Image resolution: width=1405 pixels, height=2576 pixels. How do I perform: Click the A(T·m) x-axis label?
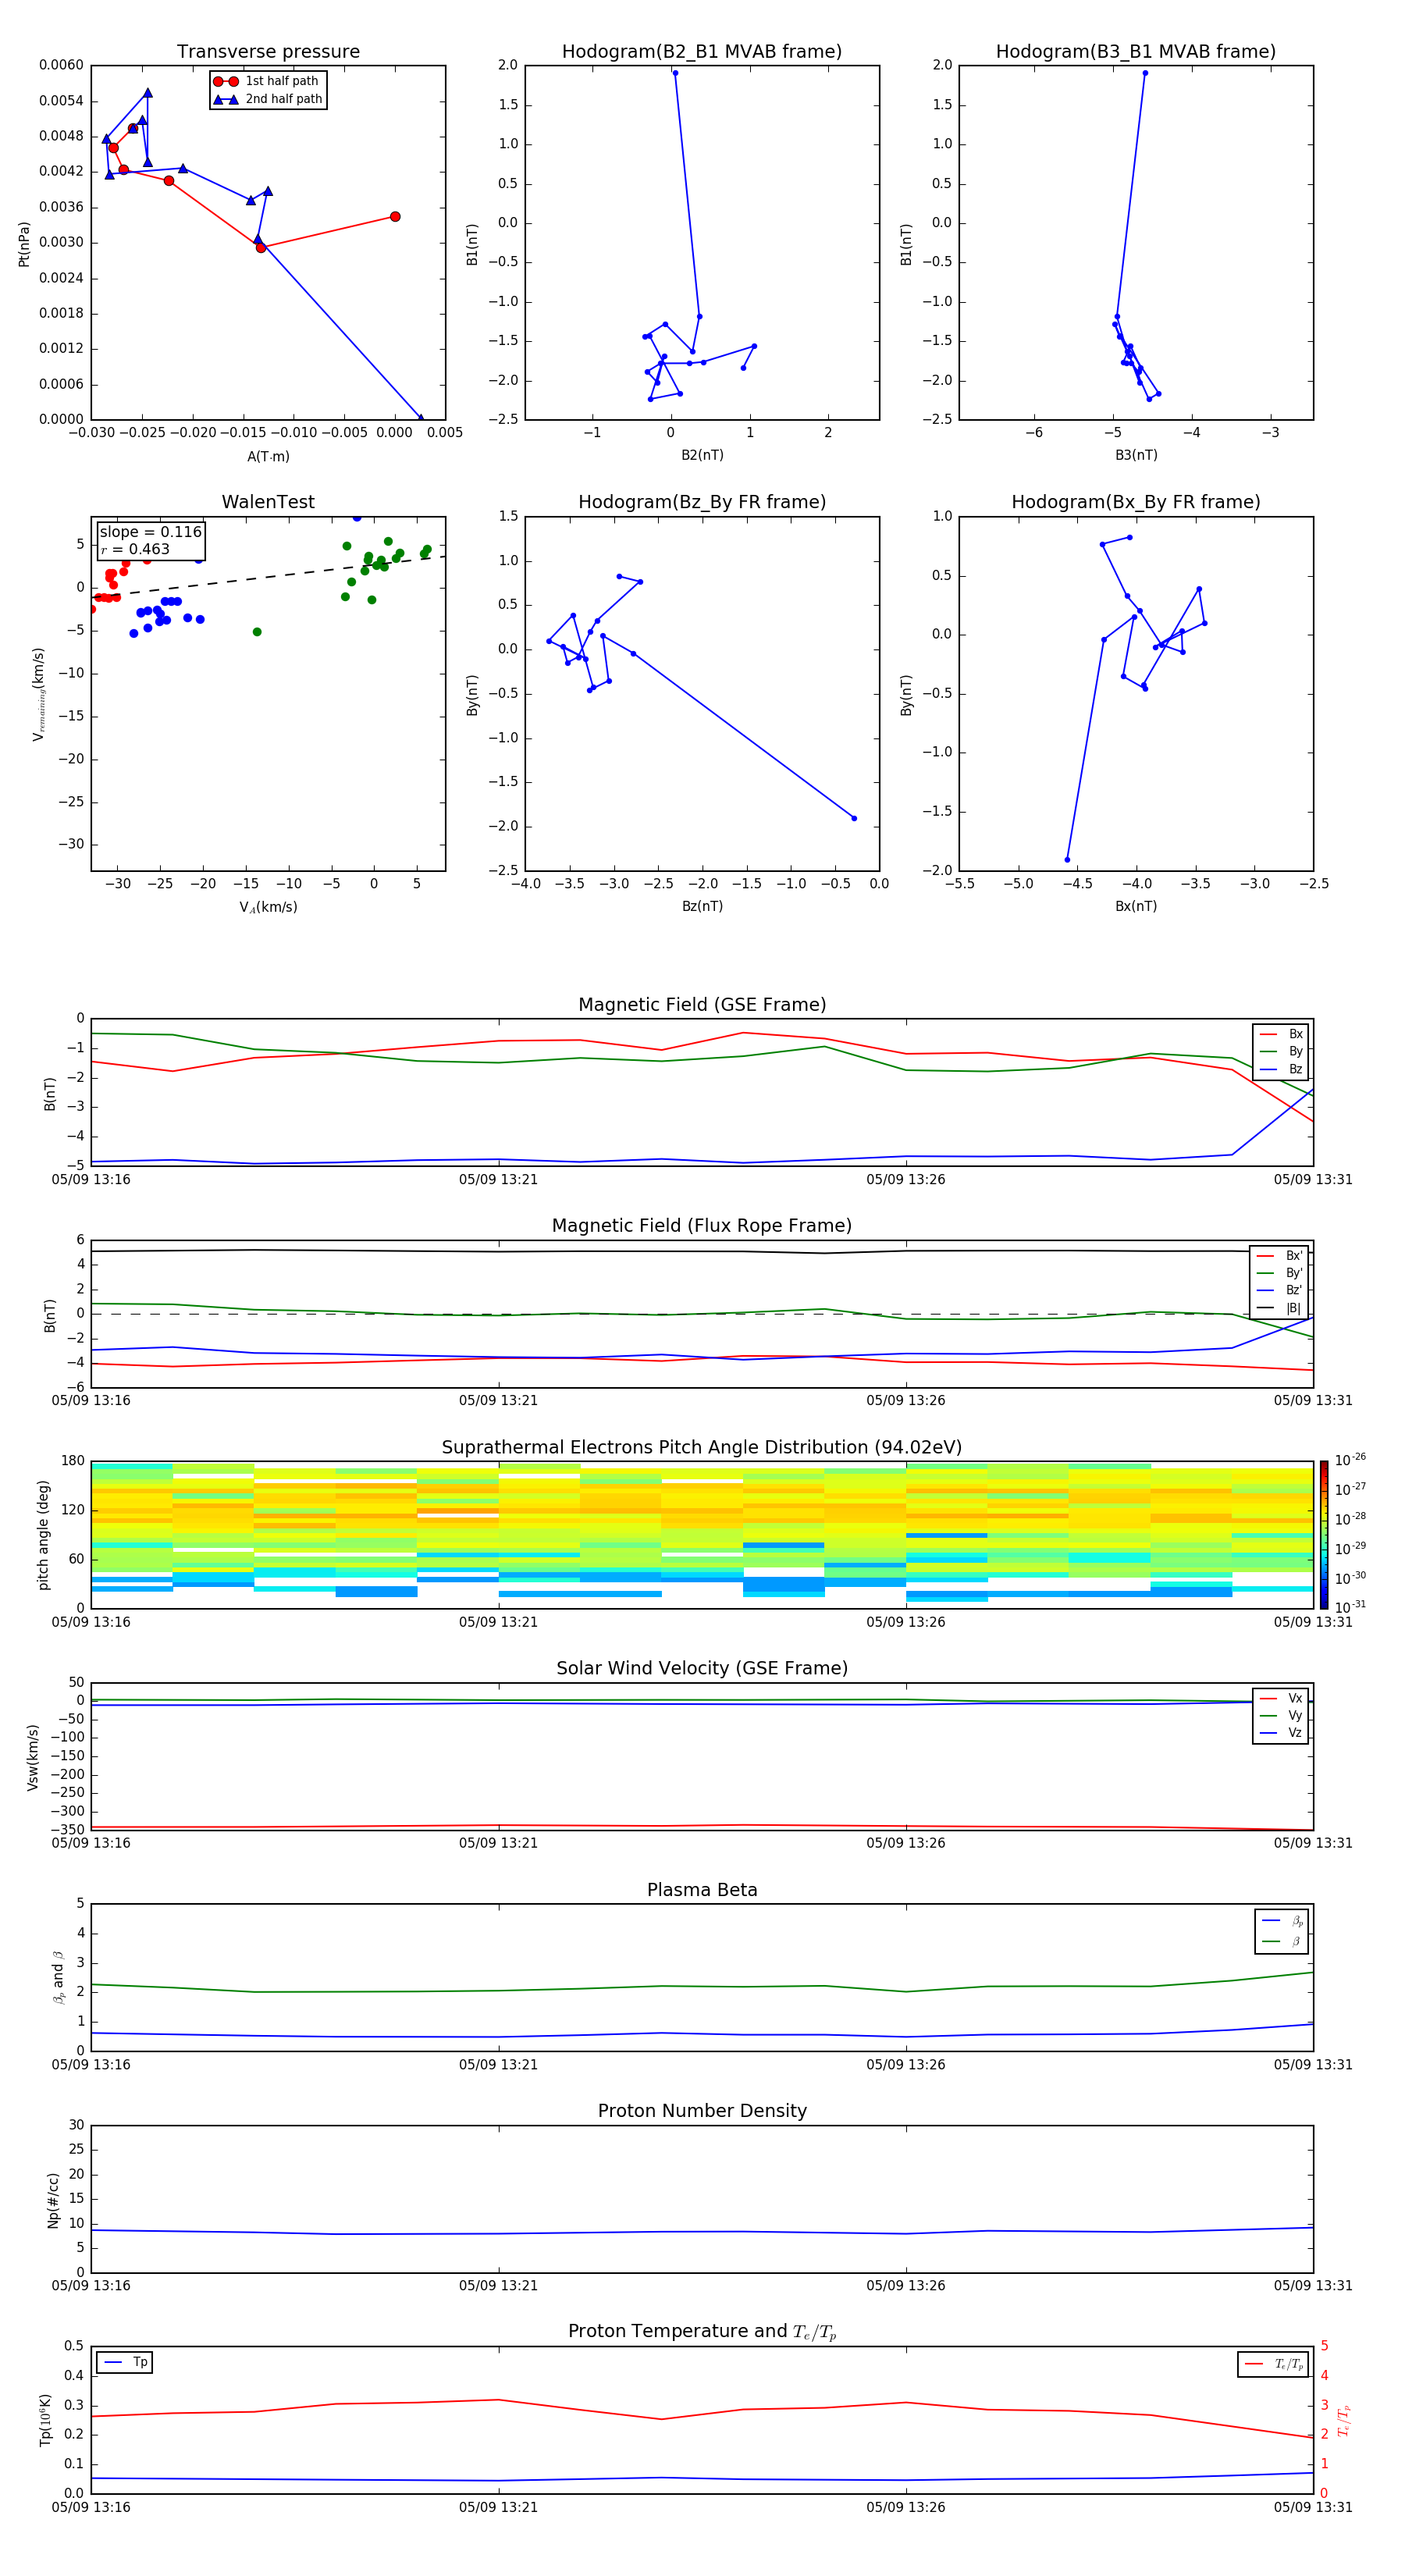(x=268, y=456)
